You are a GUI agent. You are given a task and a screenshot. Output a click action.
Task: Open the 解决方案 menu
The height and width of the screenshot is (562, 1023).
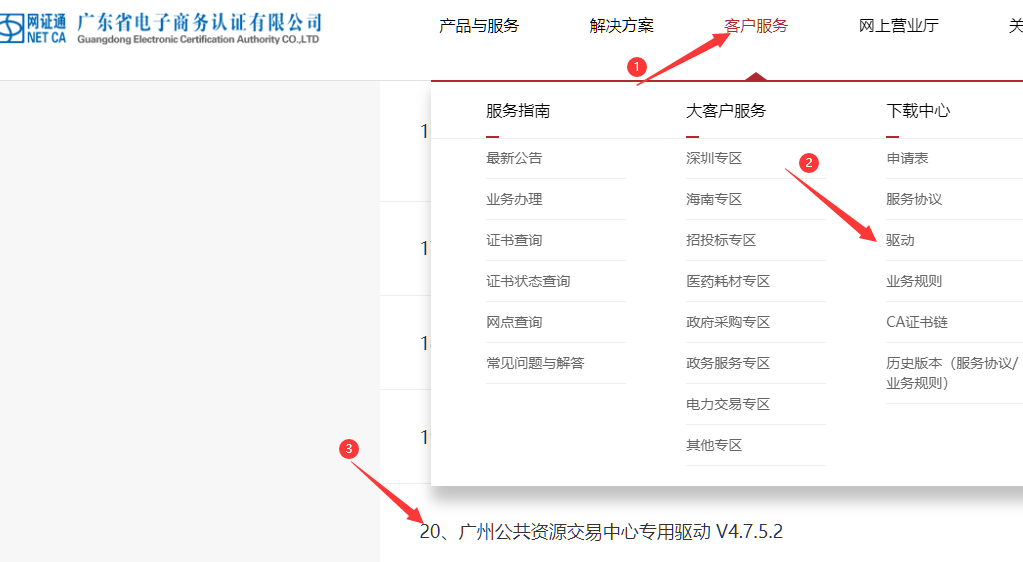621,26
